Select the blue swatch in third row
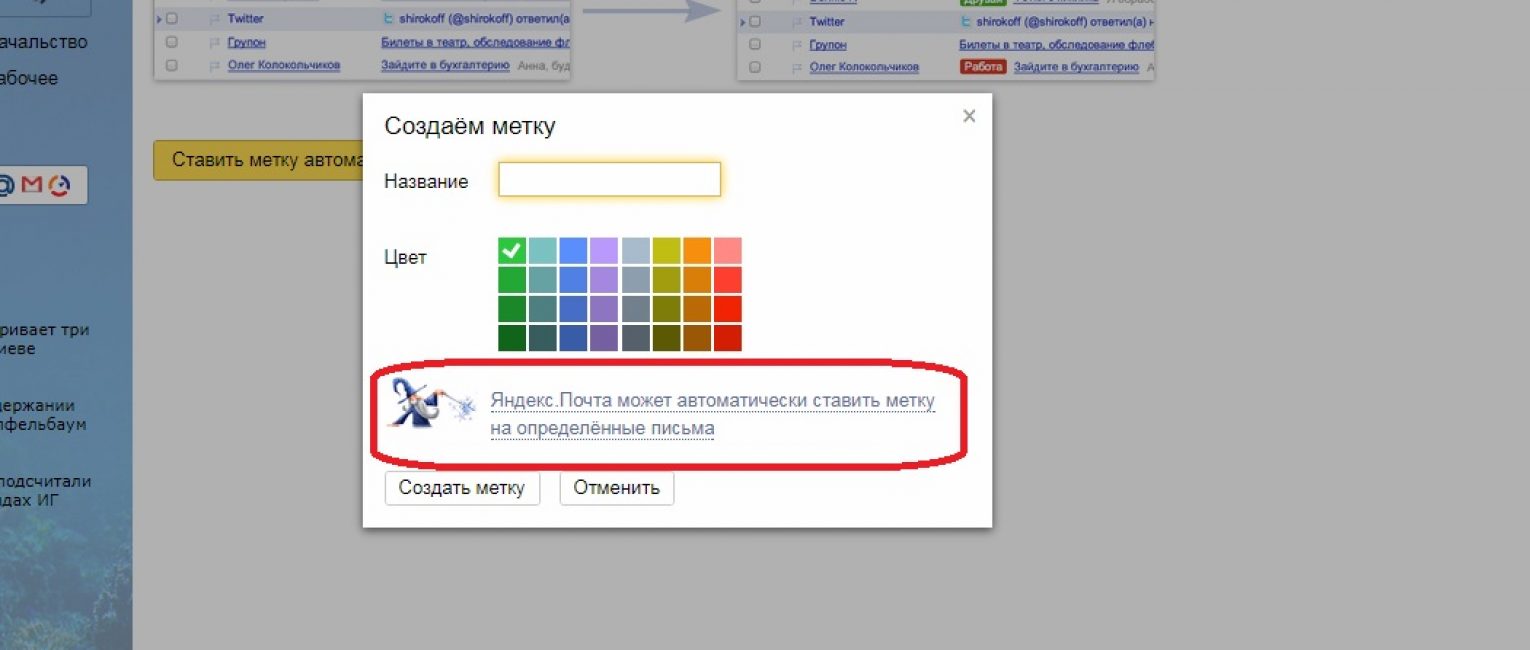This screenshot has height=650, width=1530. pyautogui.click(x=574, y=309)
